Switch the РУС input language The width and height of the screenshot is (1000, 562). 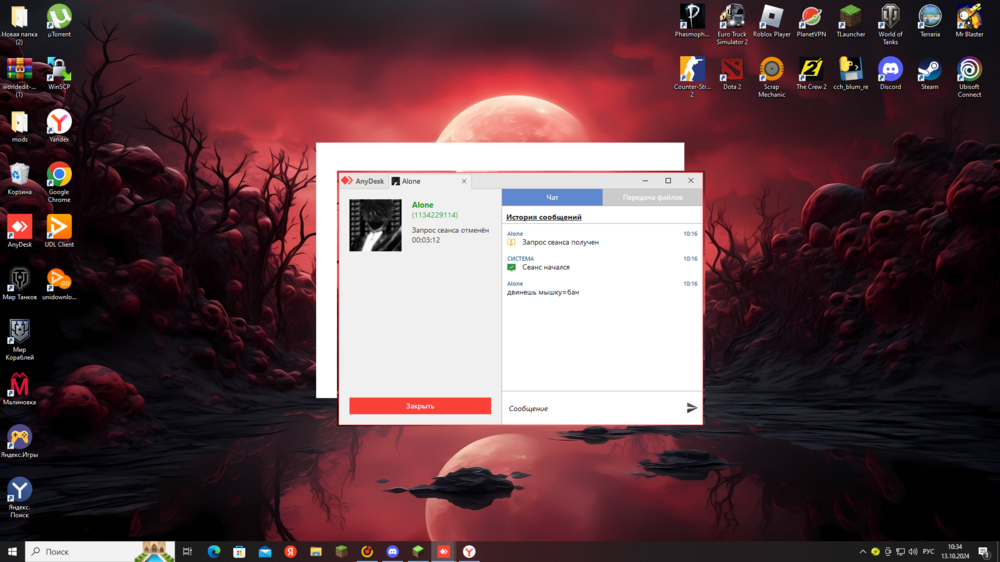(929, 552)
